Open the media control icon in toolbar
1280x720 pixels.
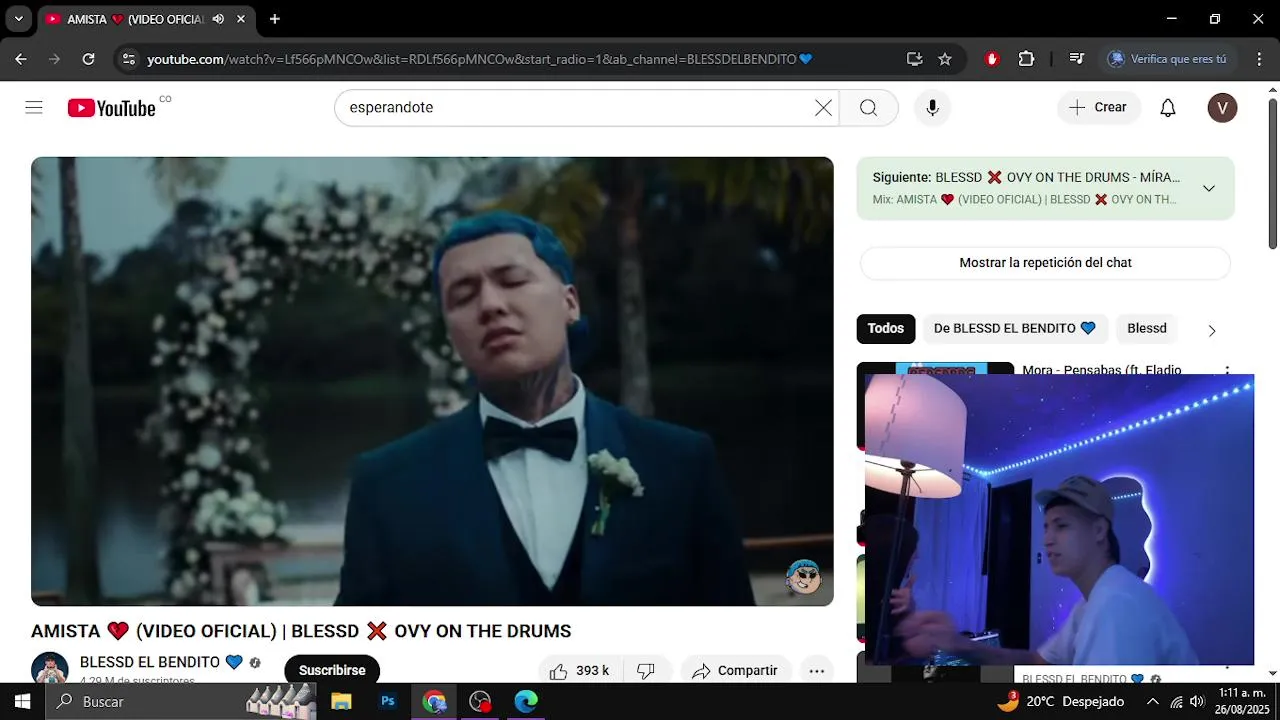(1076, 59)
